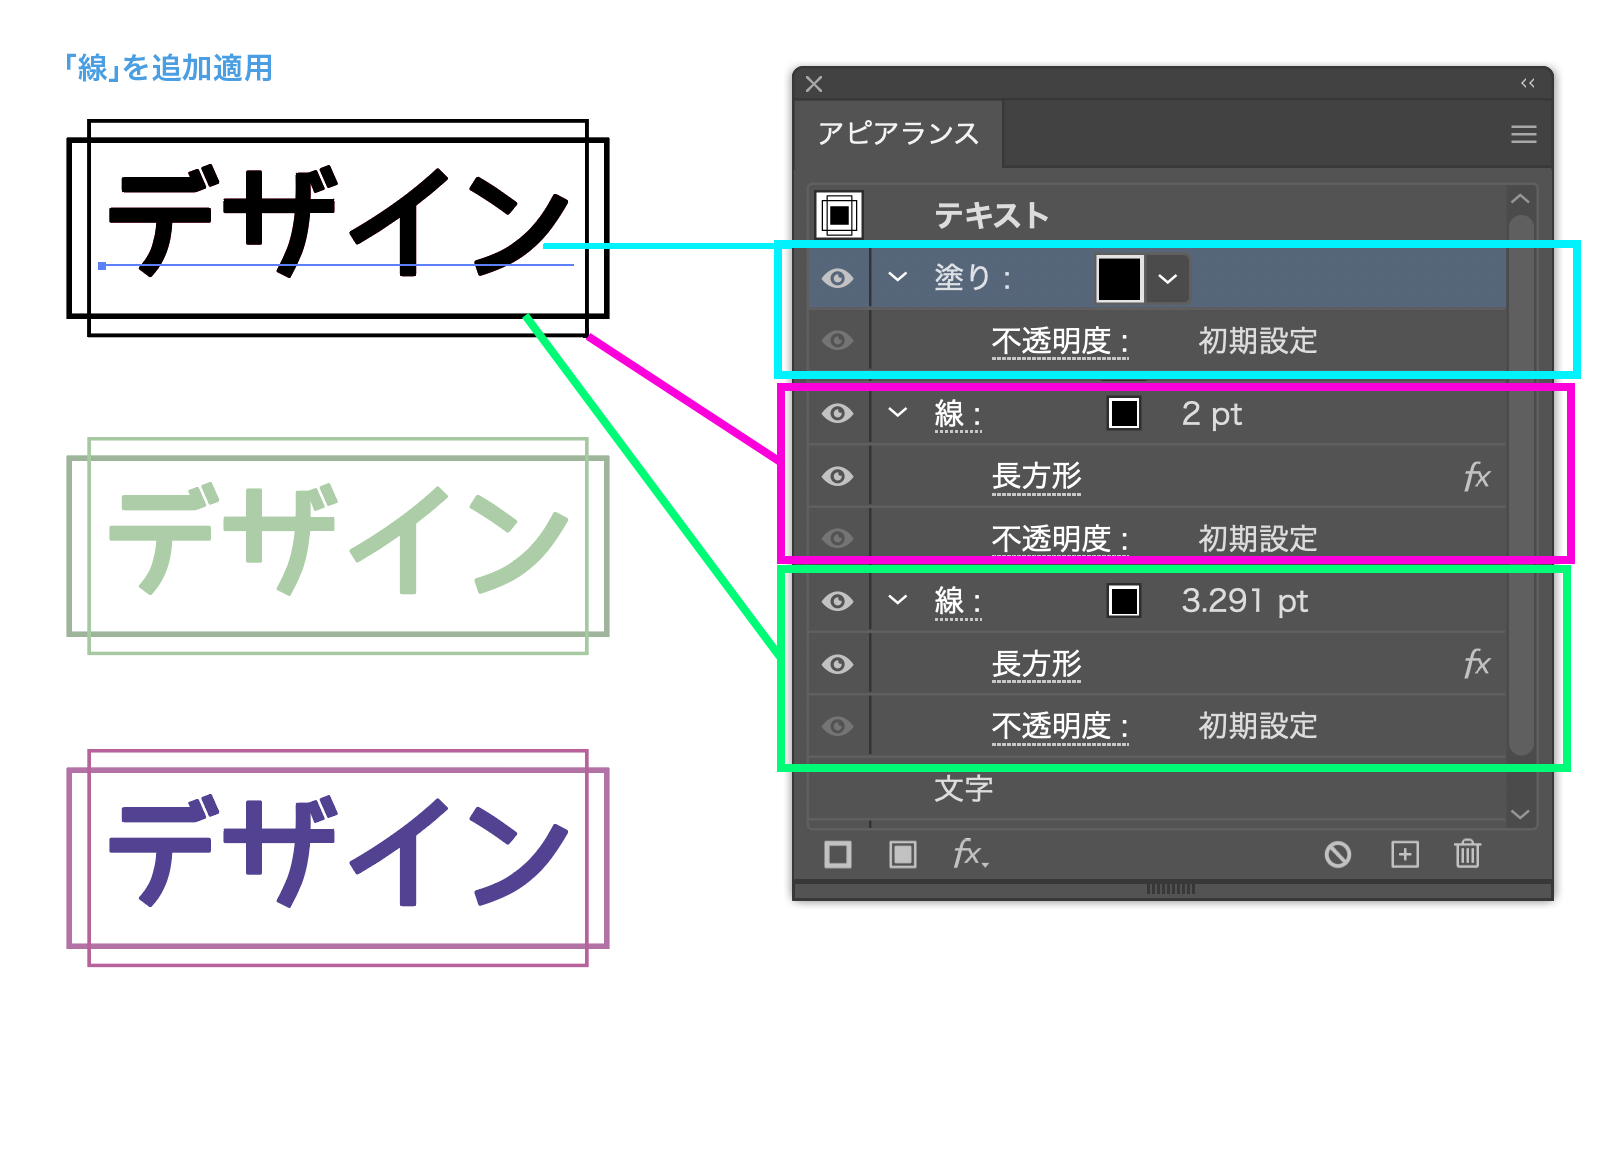Click the scroll down arrow in the list
The image size is (1620, 1152).
click(1520, 814)
